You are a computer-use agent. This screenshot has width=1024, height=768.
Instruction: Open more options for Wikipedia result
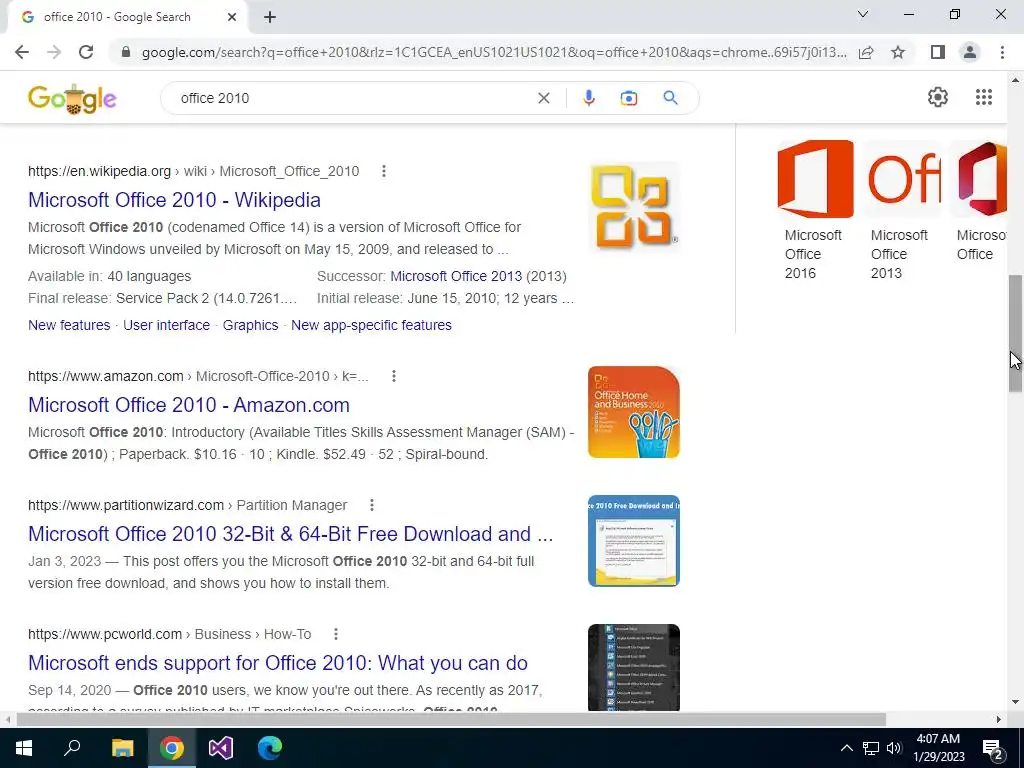point(384,171)
